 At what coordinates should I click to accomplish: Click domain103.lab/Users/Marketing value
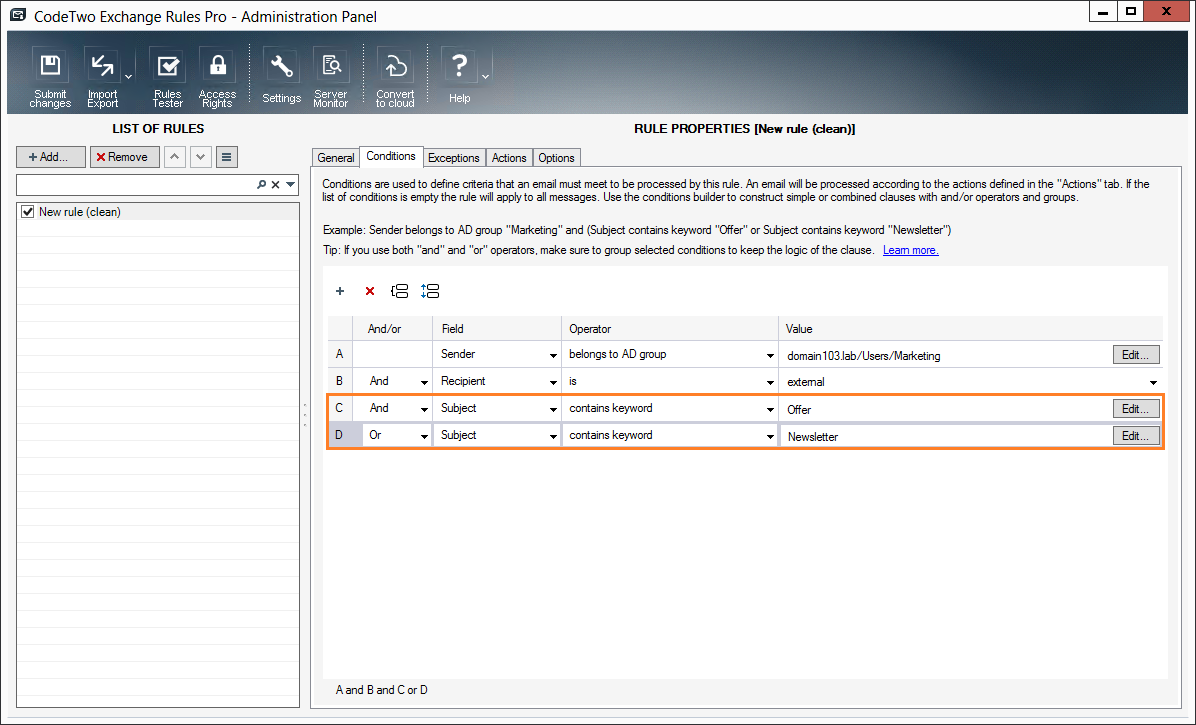[x=863, y=356]
